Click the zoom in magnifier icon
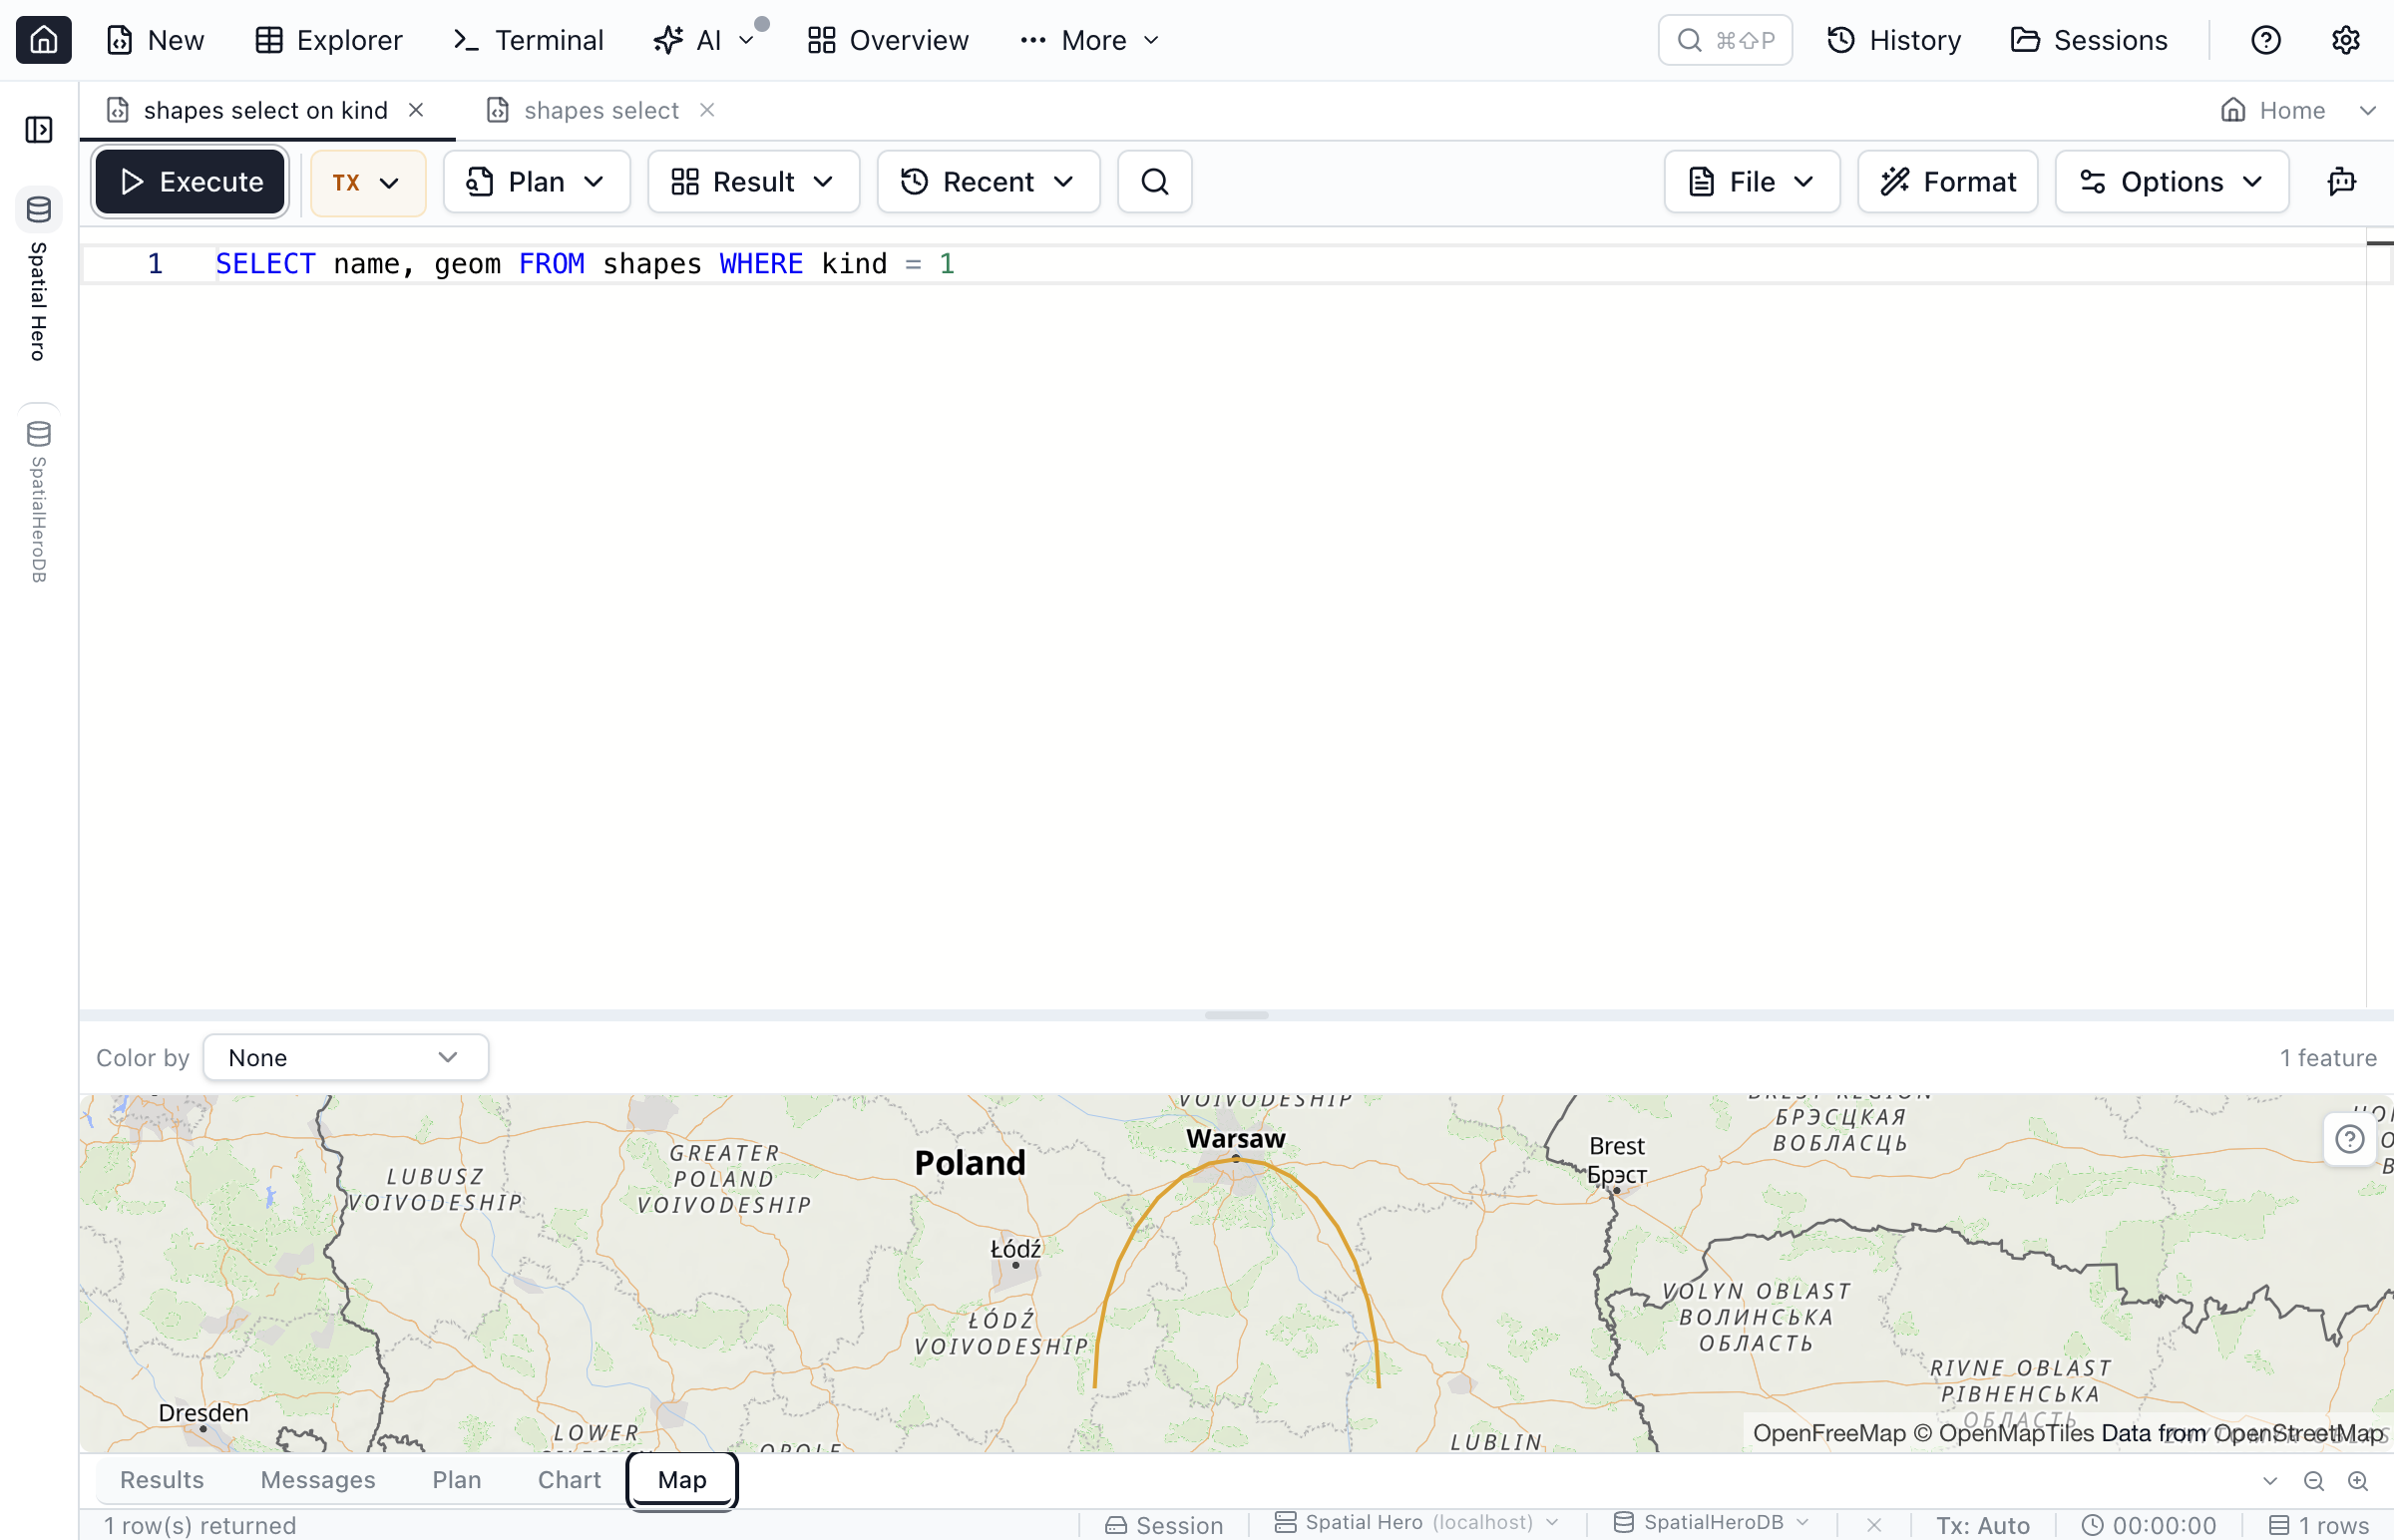2394x1540 pixels. coord(2357,1481)
